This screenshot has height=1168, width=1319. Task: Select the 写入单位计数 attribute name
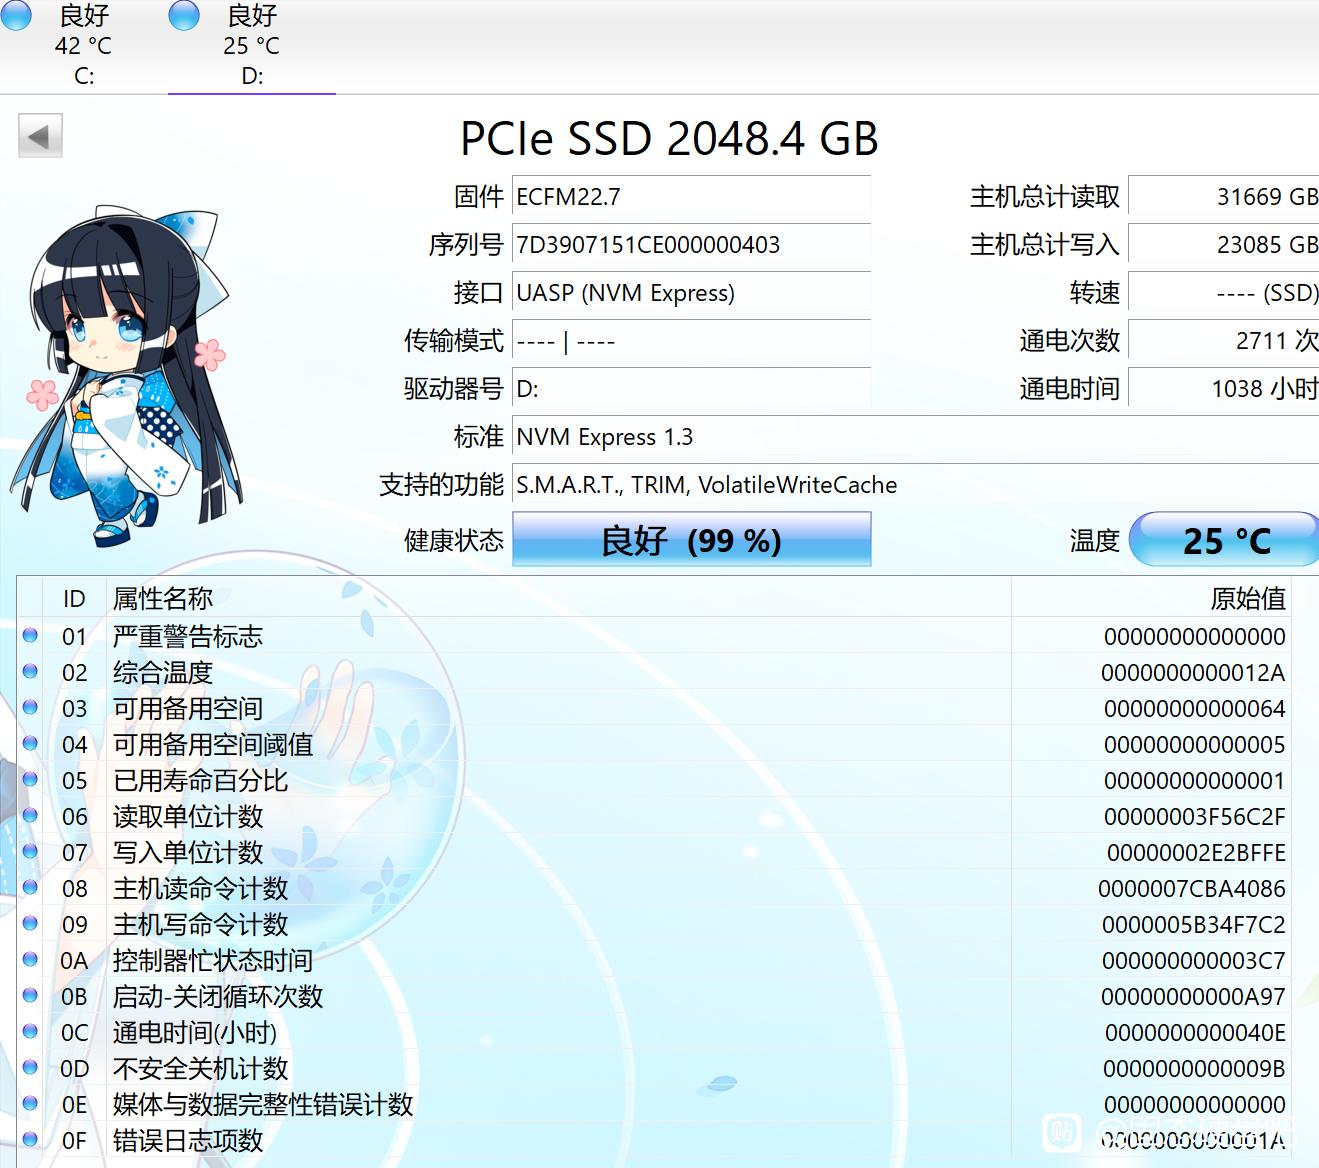click(188, 852)
